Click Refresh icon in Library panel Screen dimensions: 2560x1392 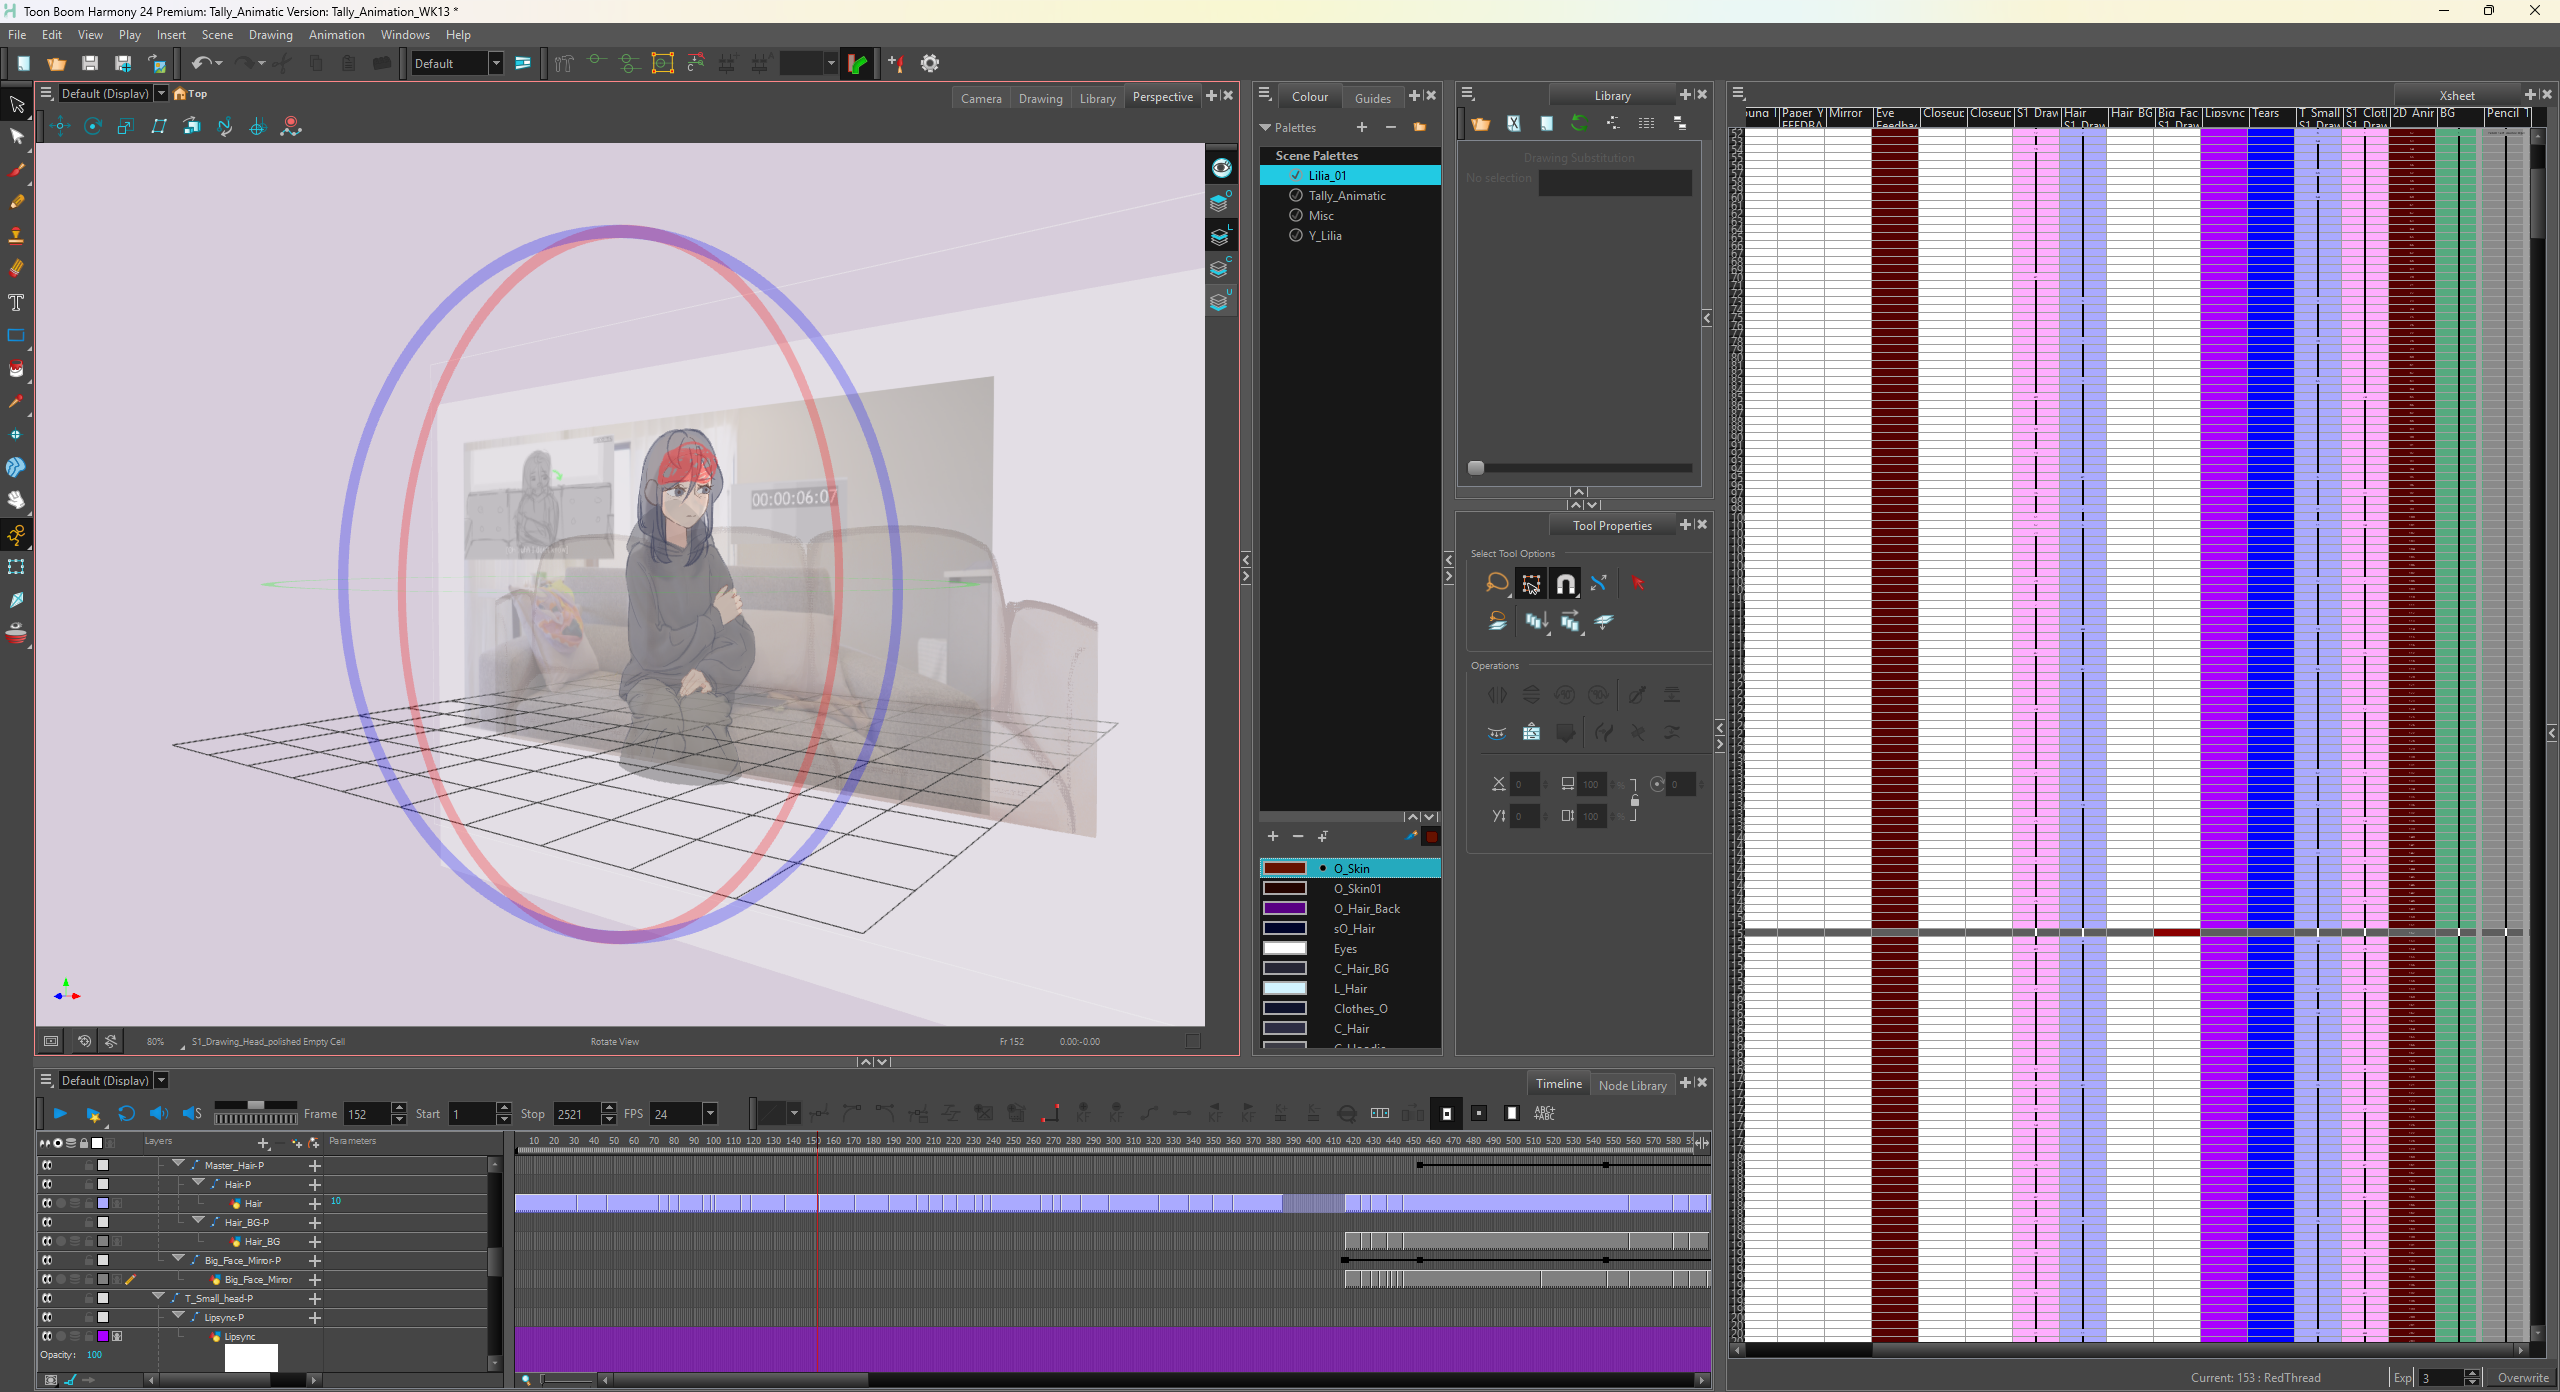(x=1579, y=123)
